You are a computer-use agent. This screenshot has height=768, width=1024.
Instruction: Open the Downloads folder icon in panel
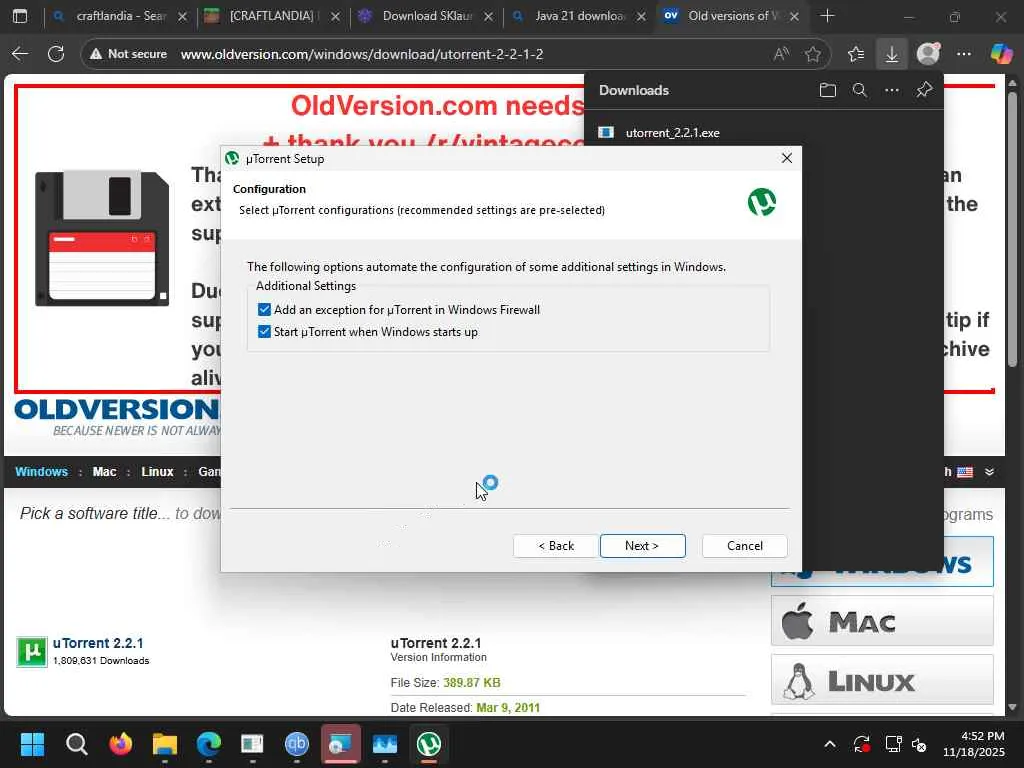[x=827, y=90]
